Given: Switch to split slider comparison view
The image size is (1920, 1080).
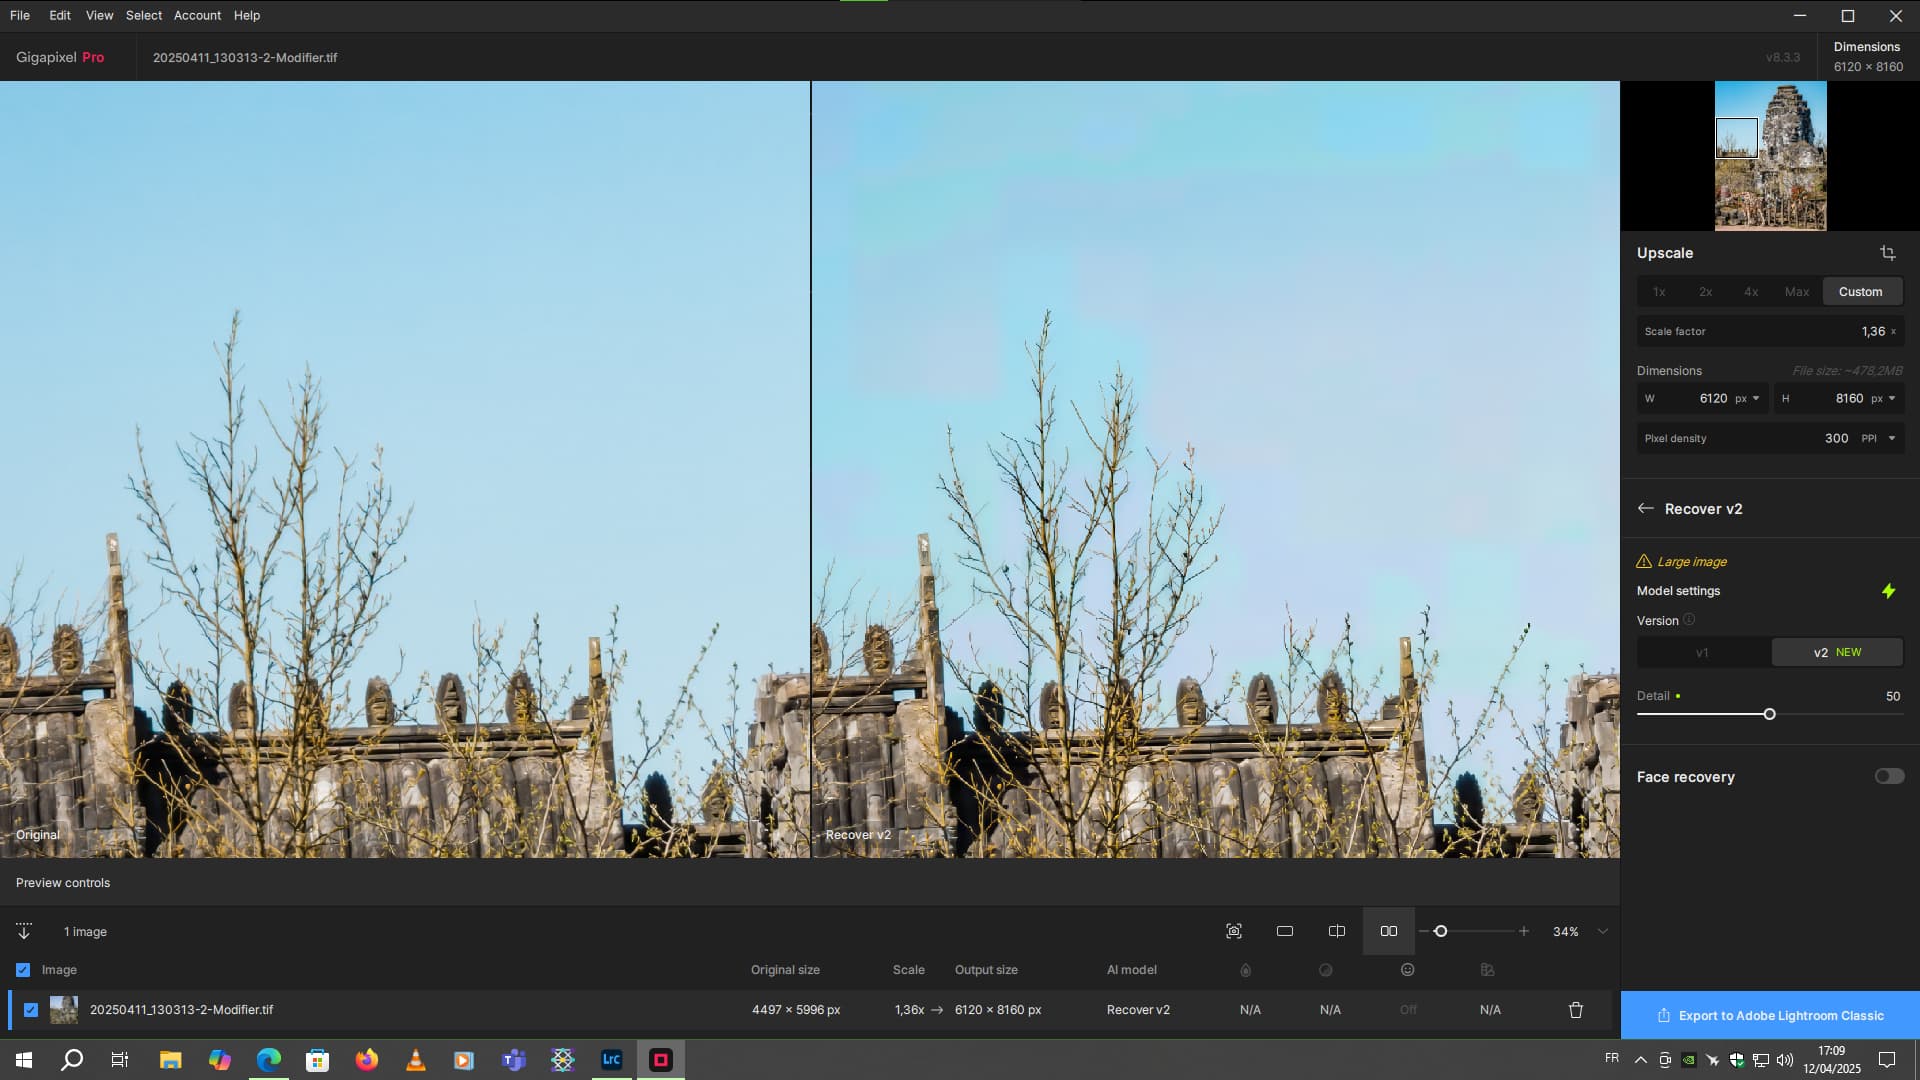Looking at the screenshot, I should (1337, 931).
